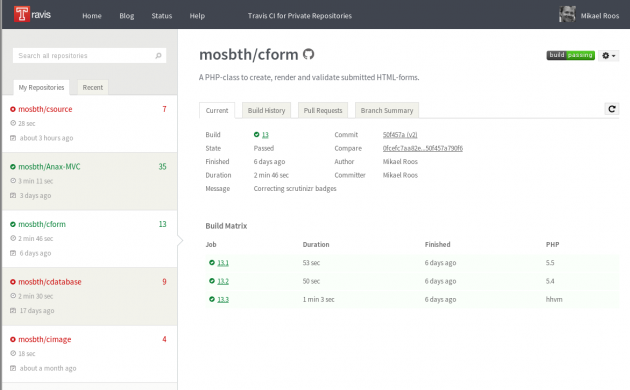Open the mosbth/cimage repository
This screenshot has height=390, width=630.
tap(45, 339)
